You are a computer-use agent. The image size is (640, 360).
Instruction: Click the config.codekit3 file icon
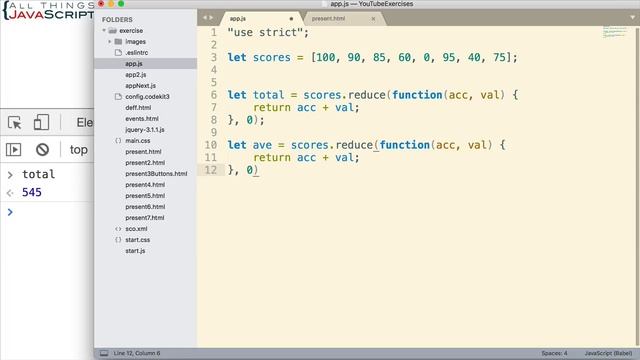[x=118, y=97]
